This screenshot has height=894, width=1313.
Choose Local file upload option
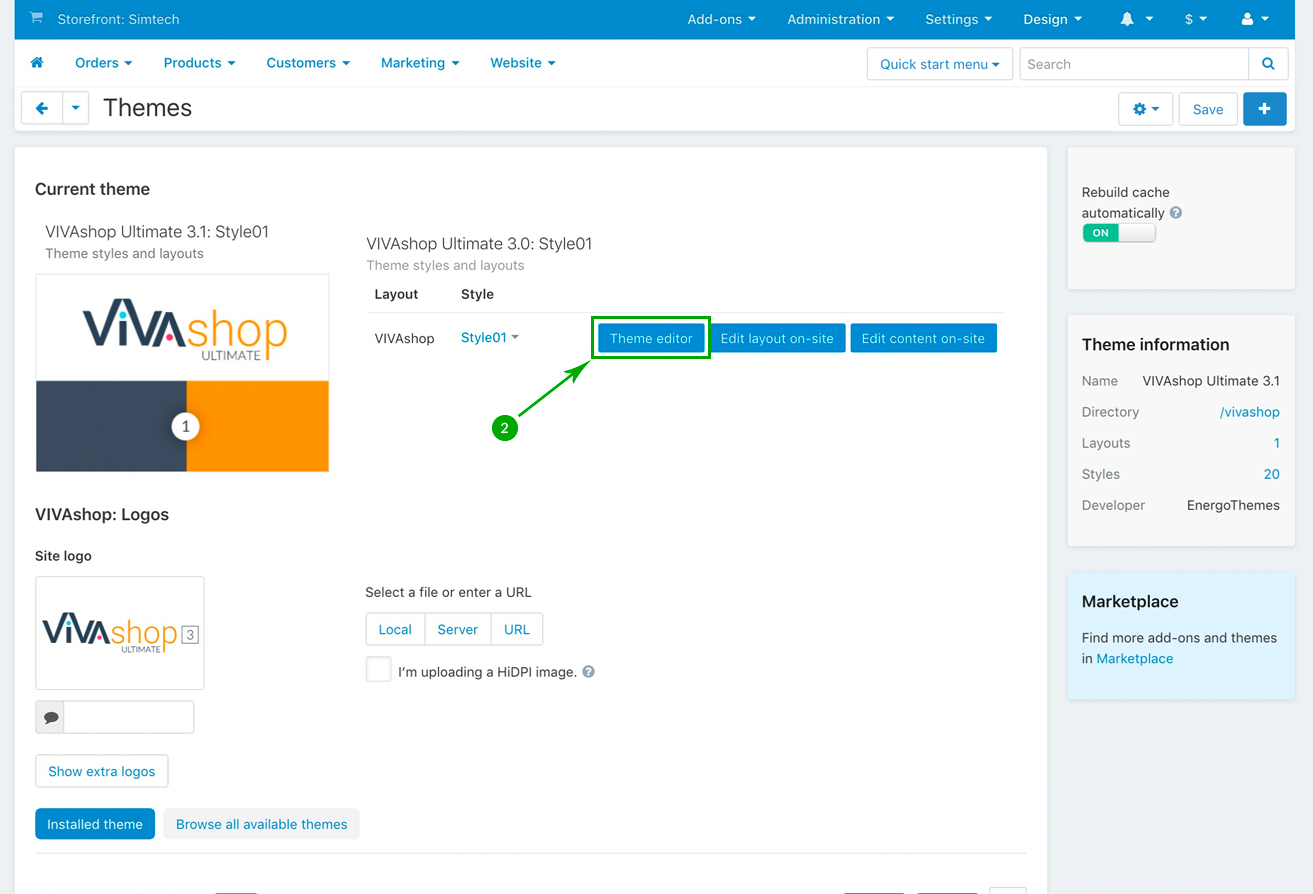pyautogui.click(x=395, y=629)
